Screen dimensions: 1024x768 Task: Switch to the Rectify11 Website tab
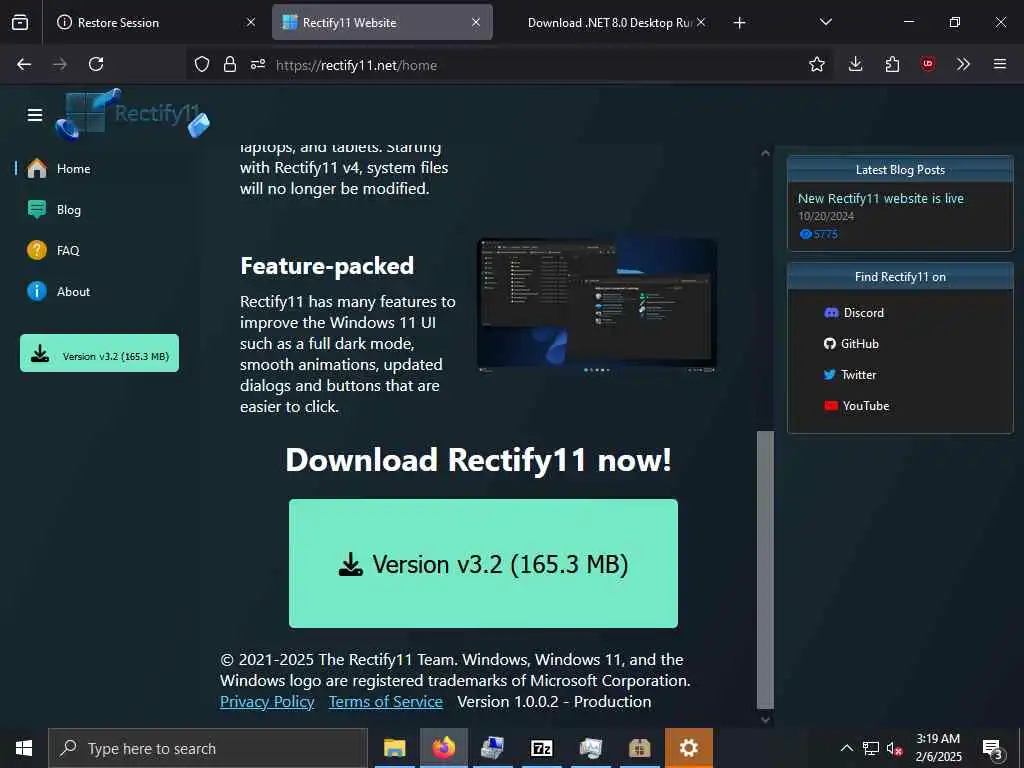pyautogui.click(x=382, y=23)
